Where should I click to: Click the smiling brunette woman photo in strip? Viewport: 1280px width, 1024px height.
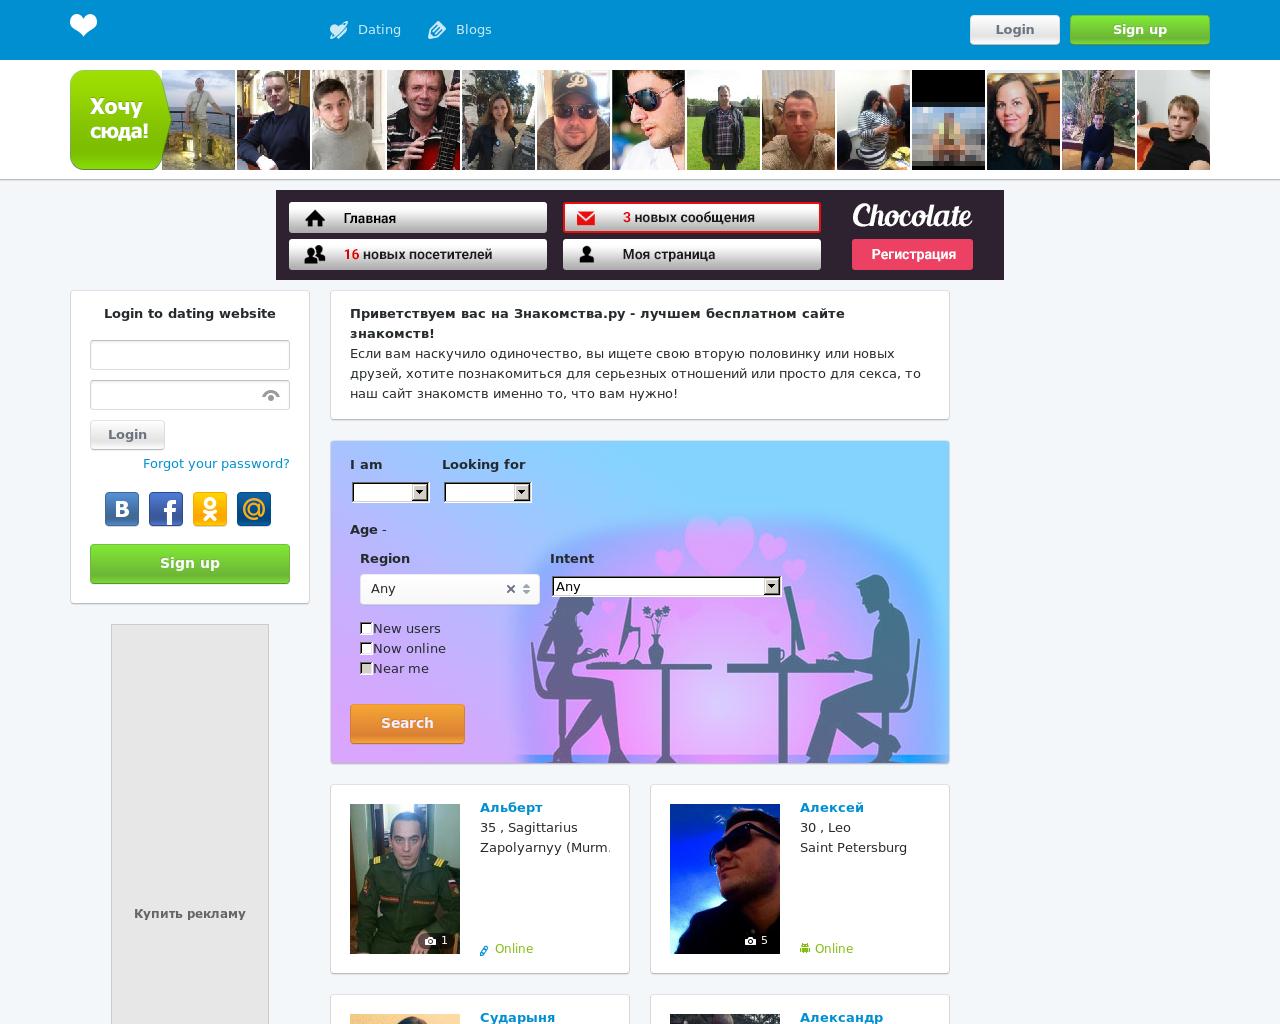1023,120
